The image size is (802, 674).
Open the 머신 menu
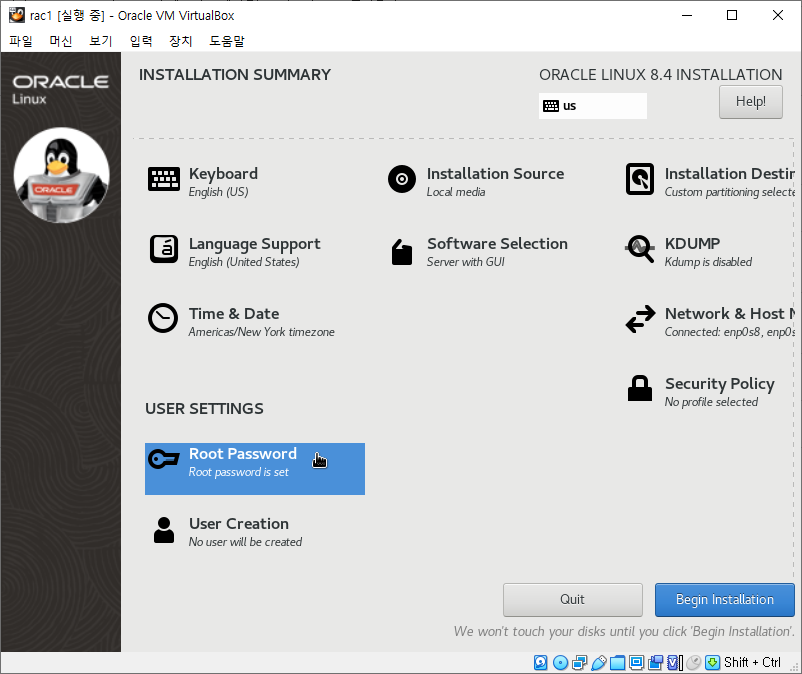point(61,41)
